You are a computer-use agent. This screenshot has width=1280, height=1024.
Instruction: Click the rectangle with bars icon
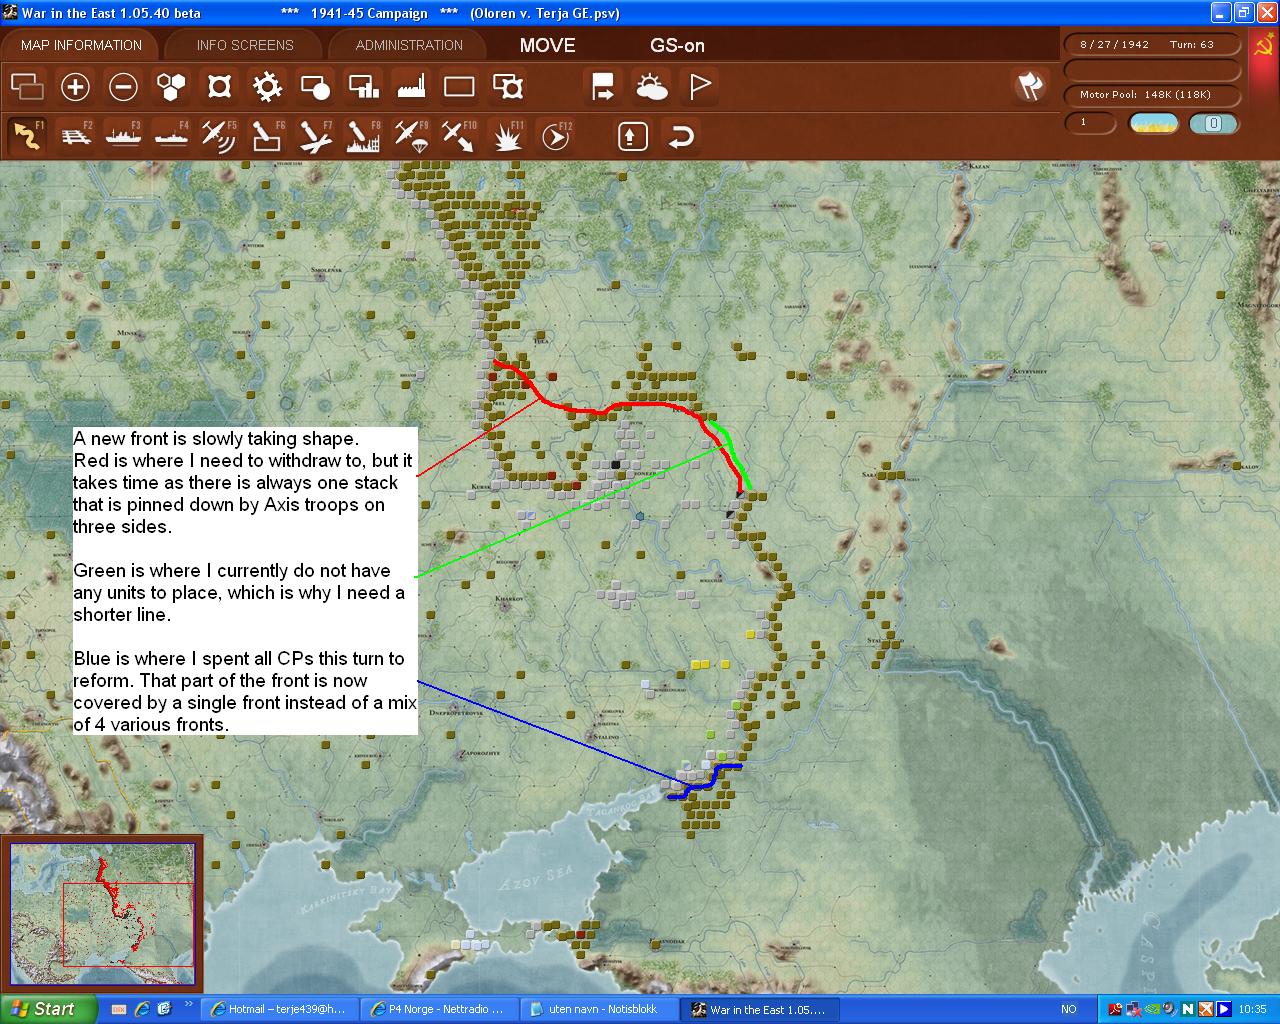point(363,87)
